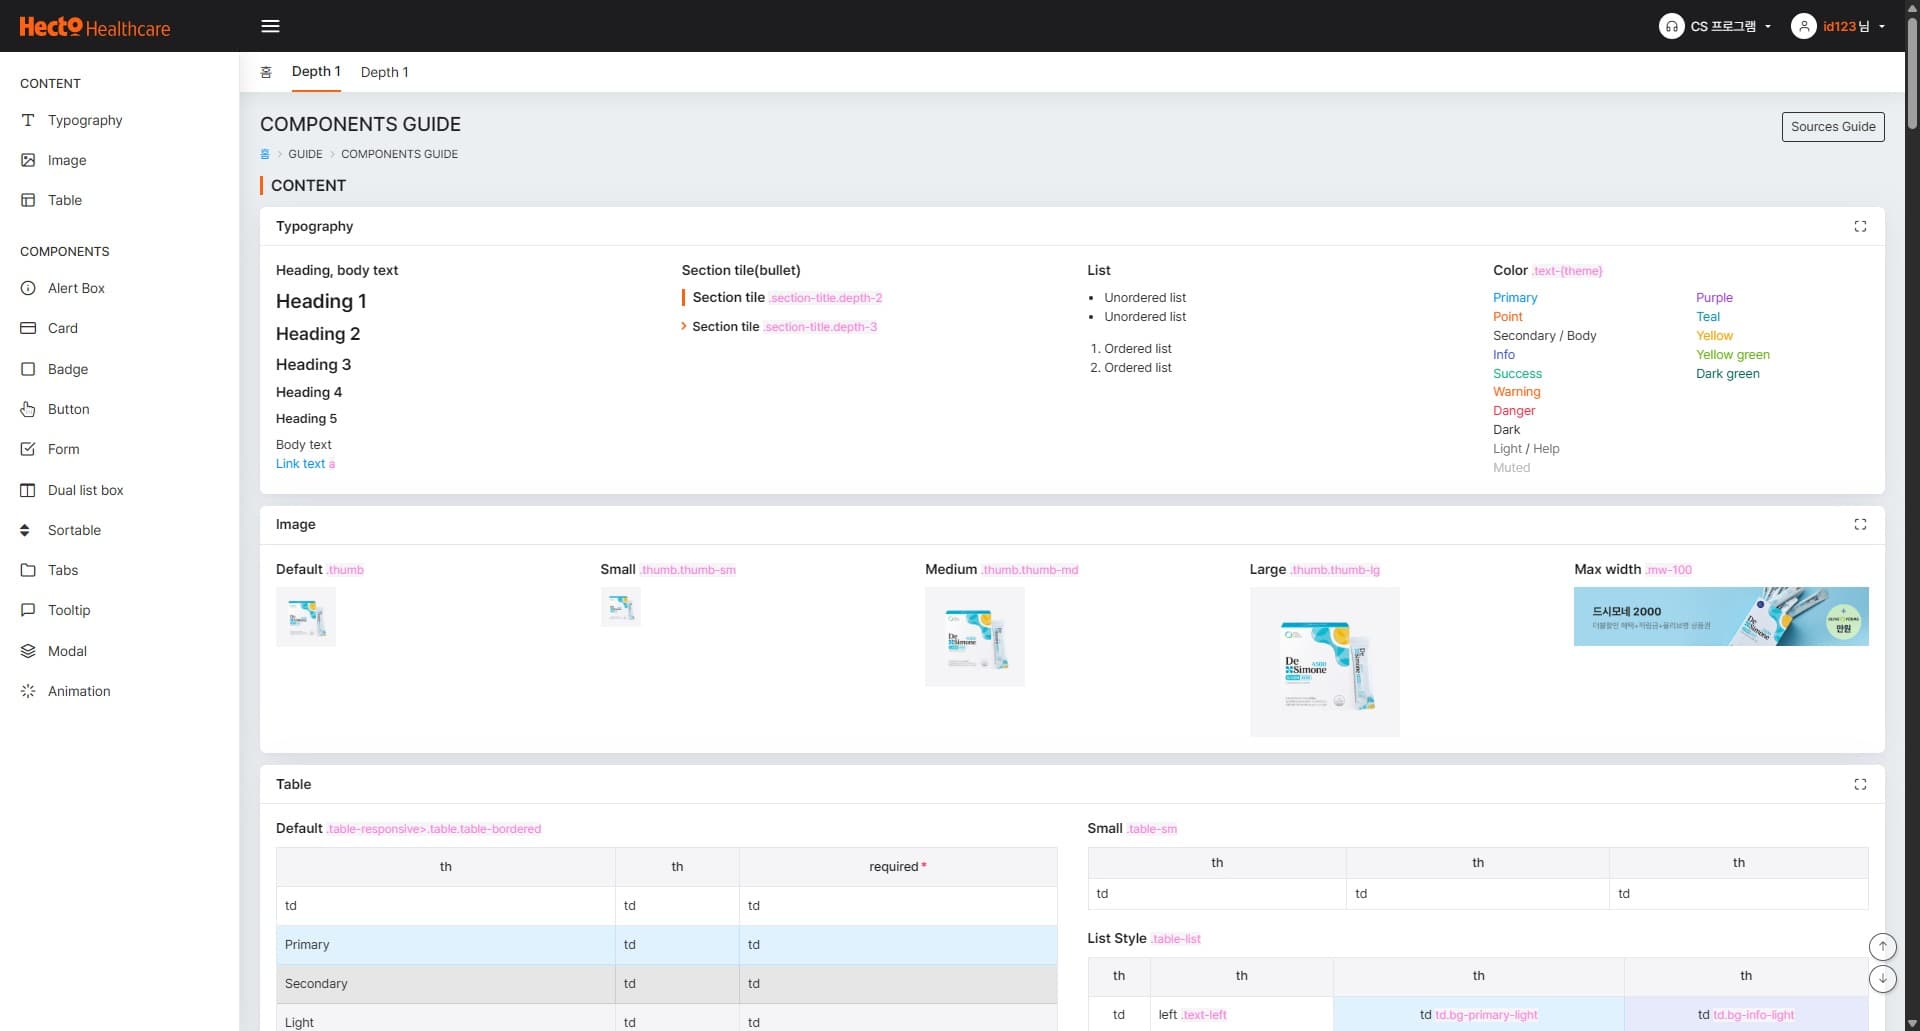The height and width of the screenshot is (1031, 1920).
Task: Click the Default thumb image
Action: [x=306, y=617]
